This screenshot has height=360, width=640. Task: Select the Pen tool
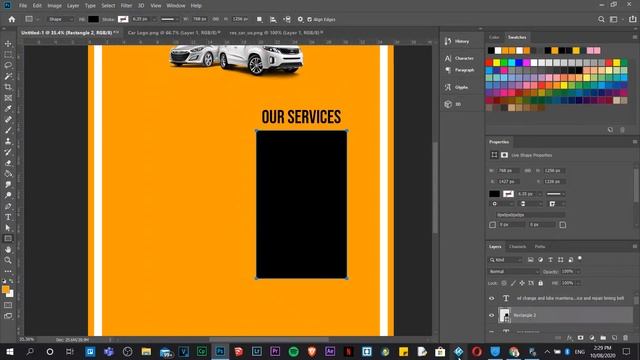click(8, 206)
